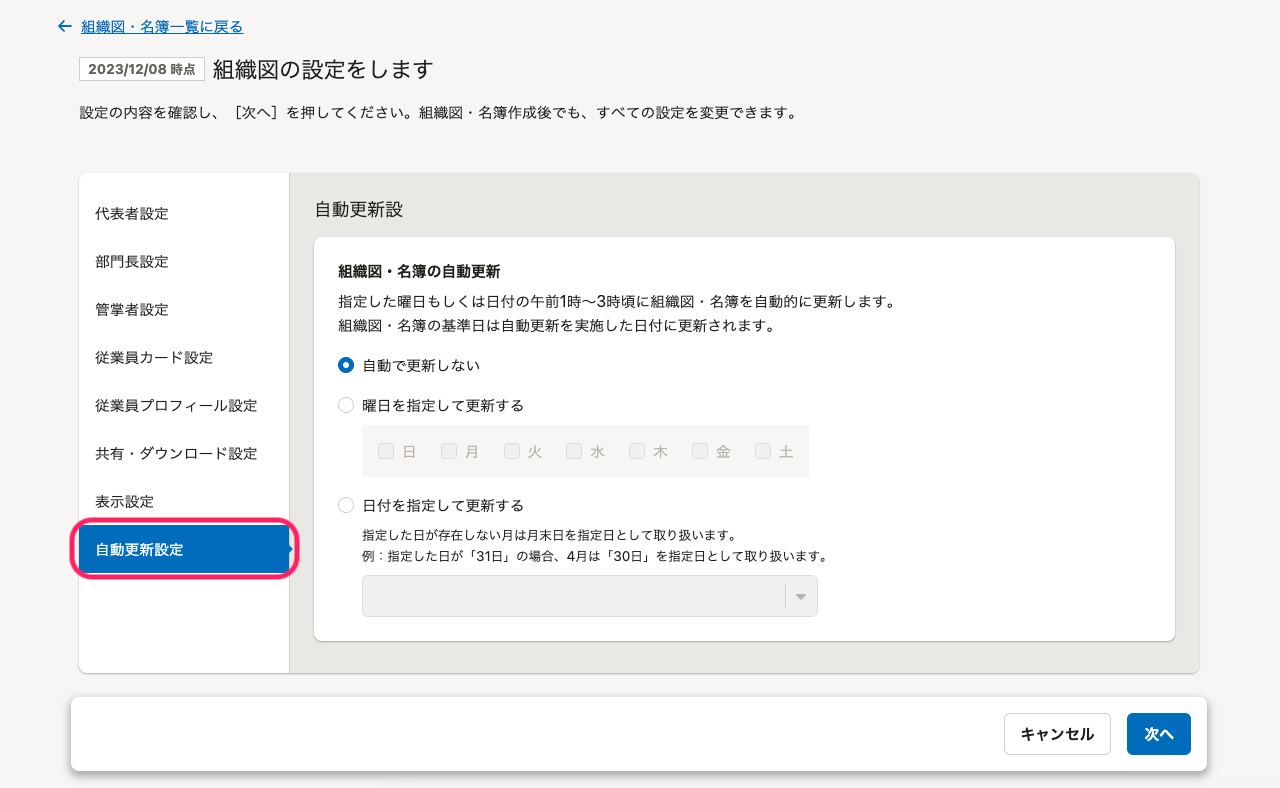Open 表示設定 in the sidebar
The width and height of the screenshot is (1280, 788).
tap(125, 502)
